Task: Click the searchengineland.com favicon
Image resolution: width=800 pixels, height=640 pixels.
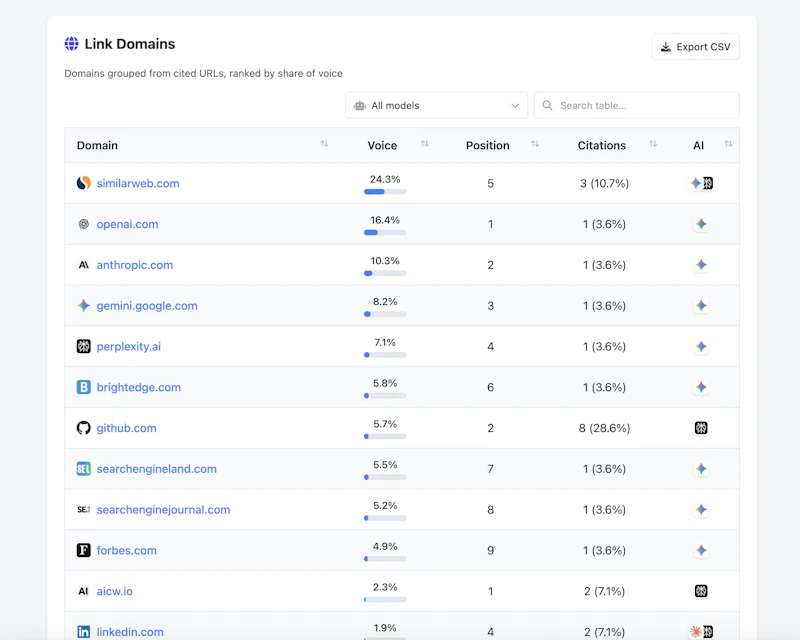Action: (84, 469)
